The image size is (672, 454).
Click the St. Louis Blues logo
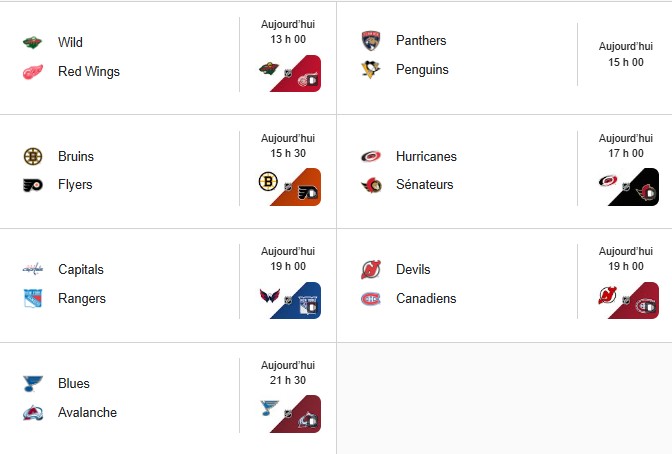coord(33,383)
